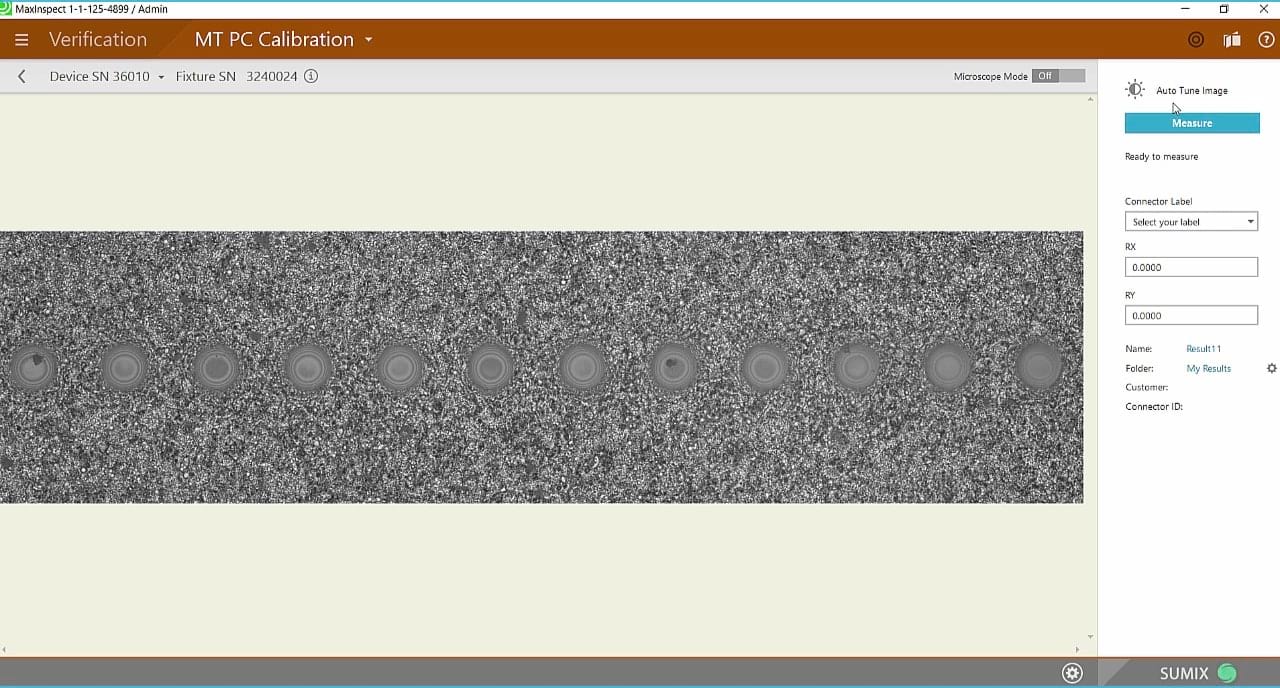This screenshot has height=688, width=1280.
Task: Click the vertical scrollbar down arrow
Action: coord(1090,636)
